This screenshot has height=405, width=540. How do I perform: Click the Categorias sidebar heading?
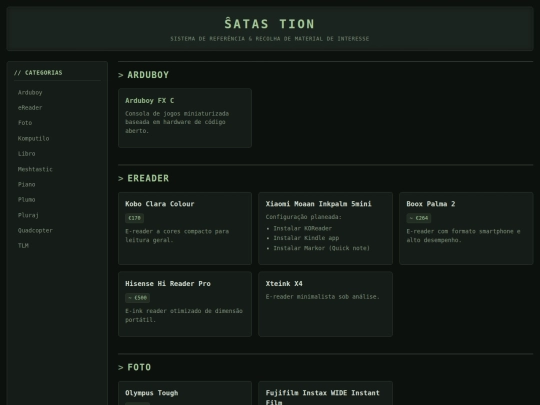click(x=38, y=73)
